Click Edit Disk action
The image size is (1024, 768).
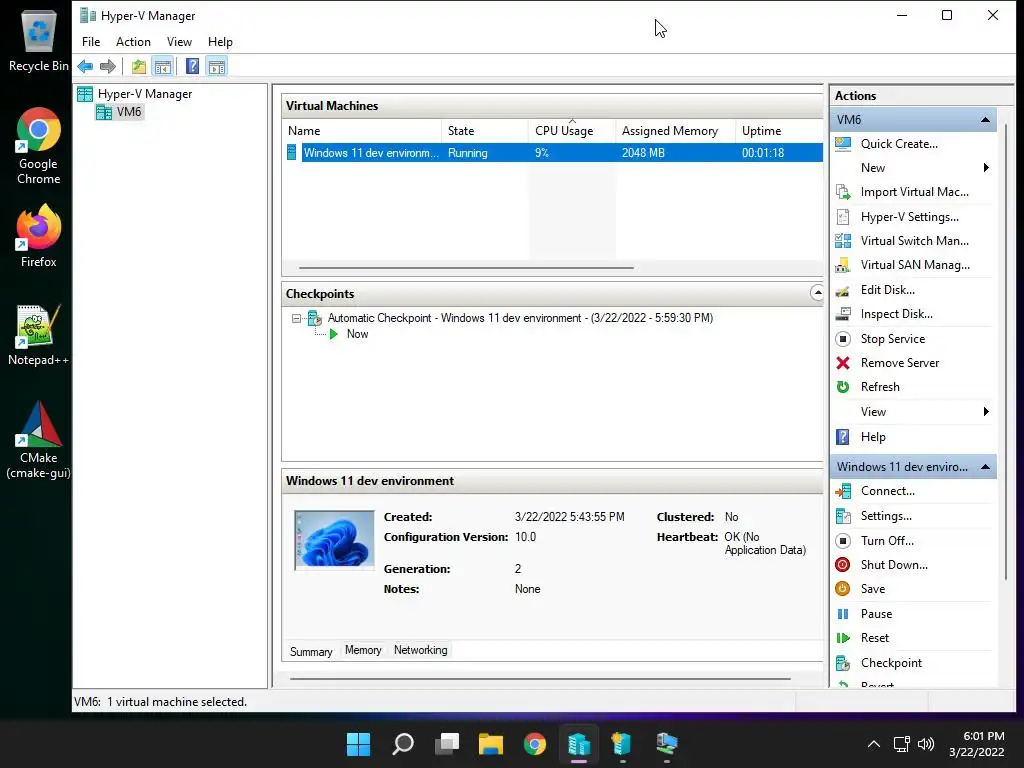[x=887, y=290]
